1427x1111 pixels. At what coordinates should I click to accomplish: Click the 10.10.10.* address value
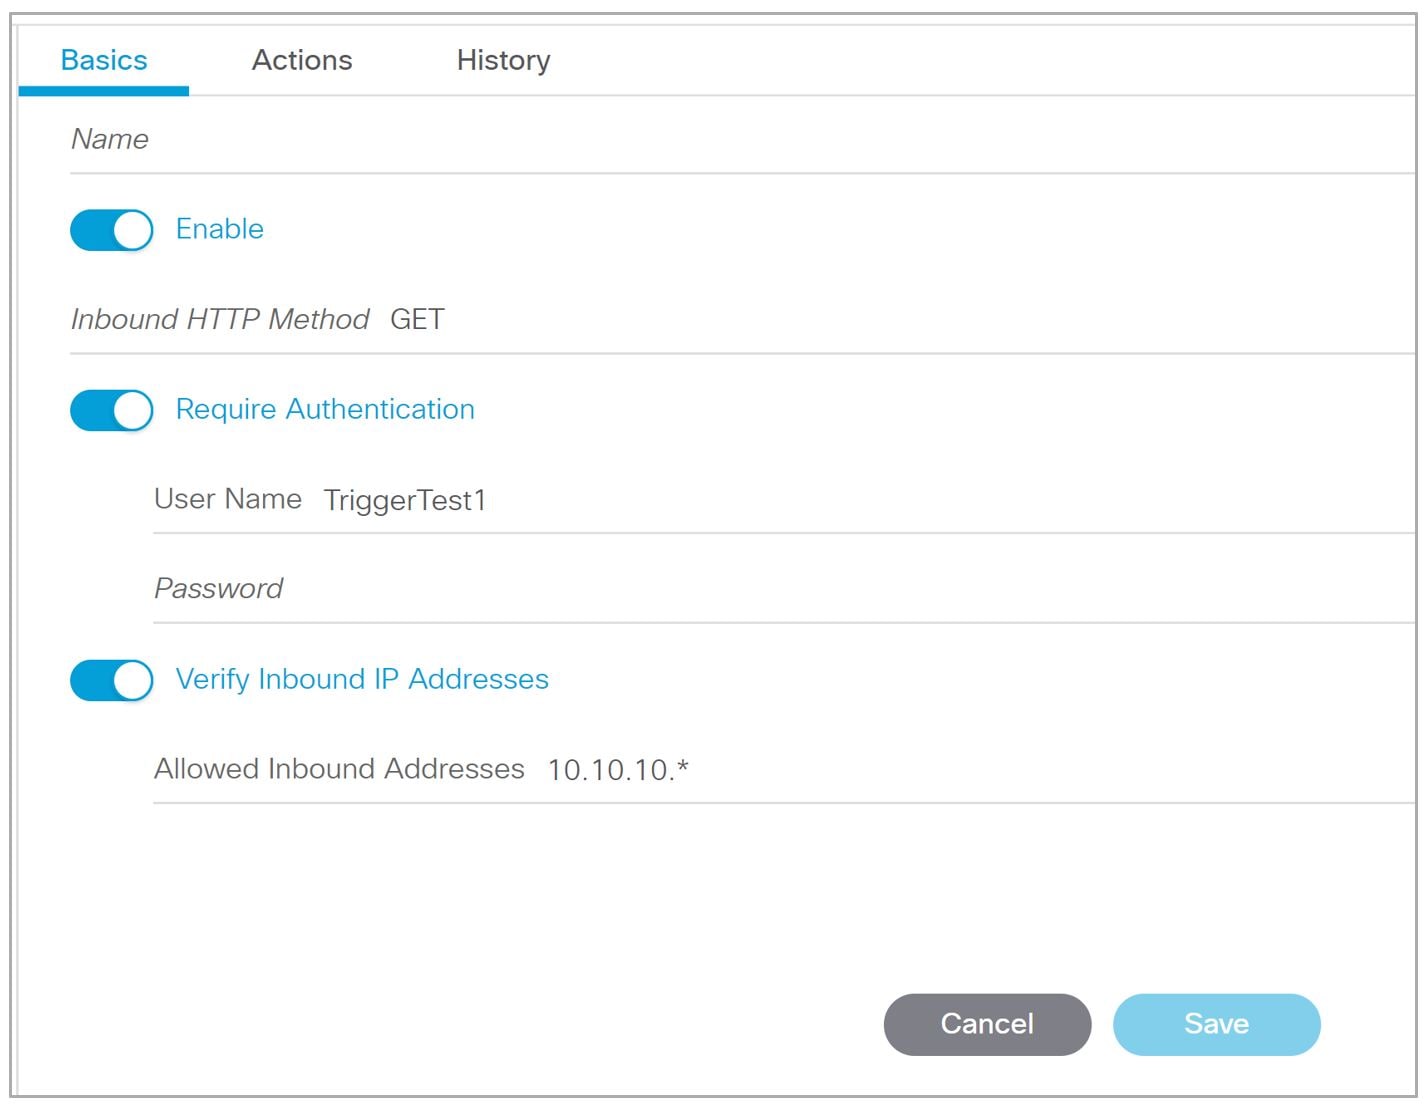tap(618, 769)
